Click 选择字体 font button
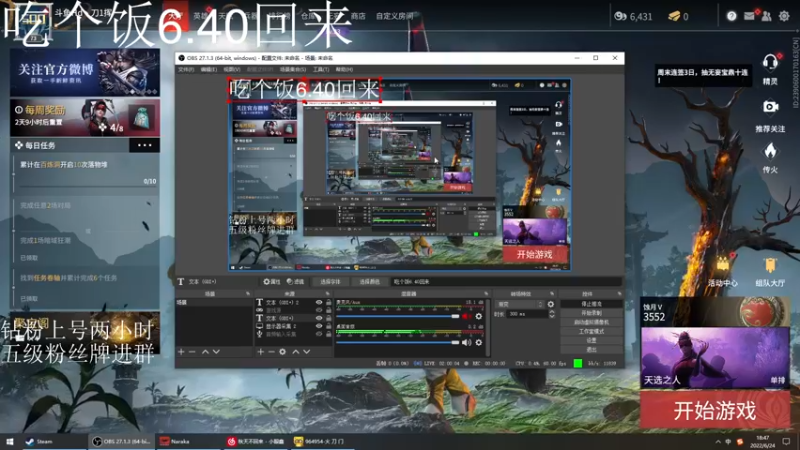The image size is (800, 450). pos(330,282)
